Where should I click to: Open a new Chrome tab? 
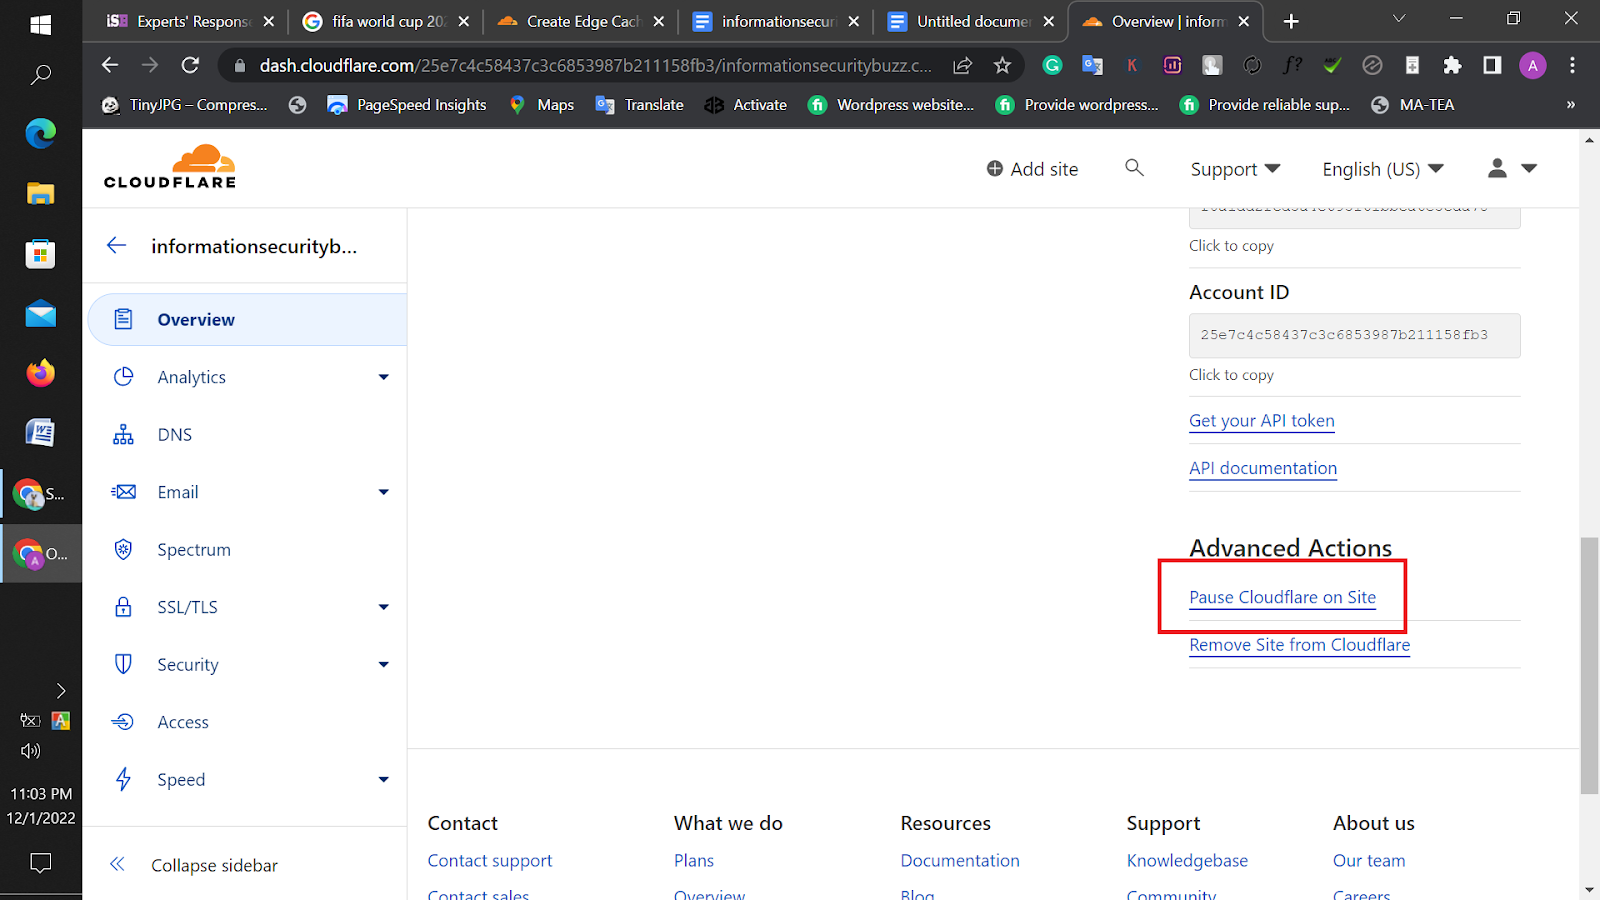tap(1291, 21)
